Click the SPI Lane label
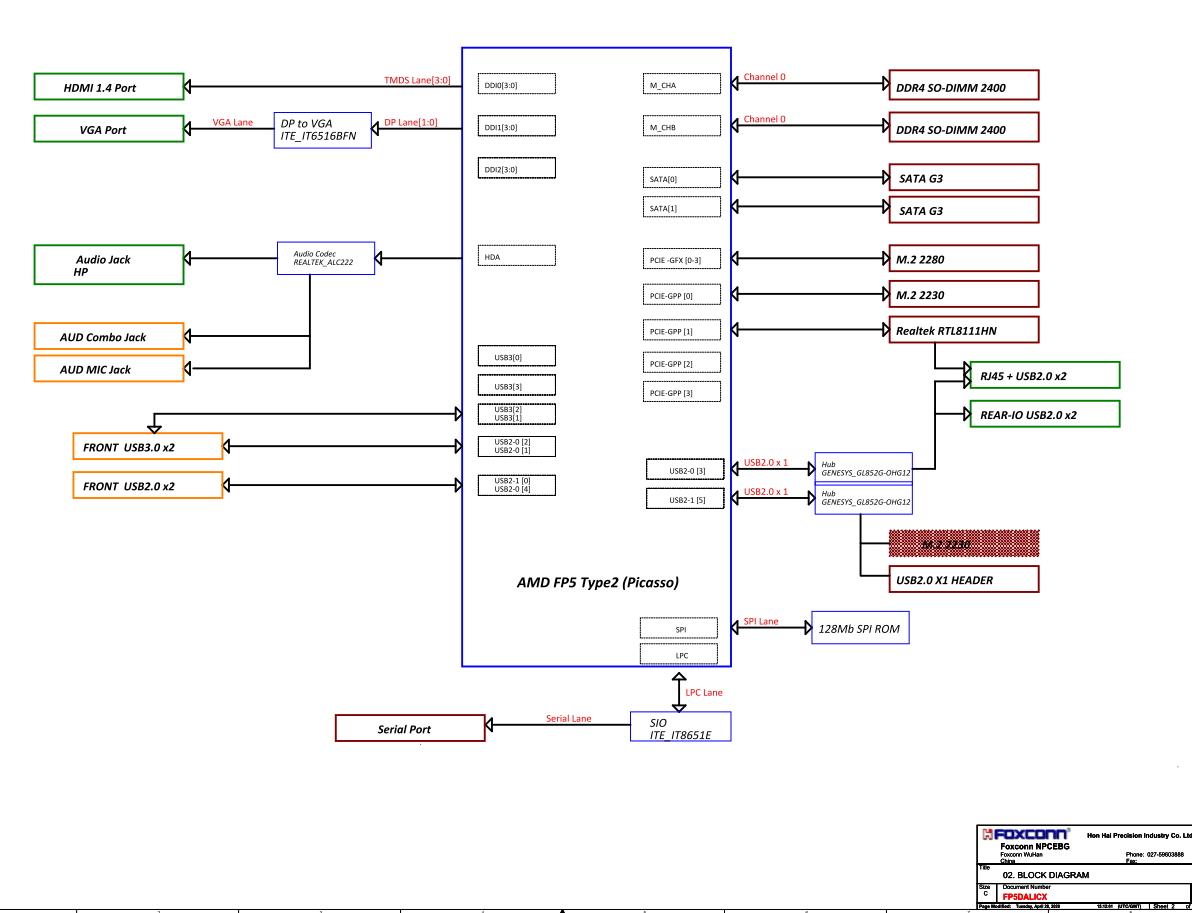The width and height of the screenshot is (1192, 913). pyautogui.click(x=761, y=621)
